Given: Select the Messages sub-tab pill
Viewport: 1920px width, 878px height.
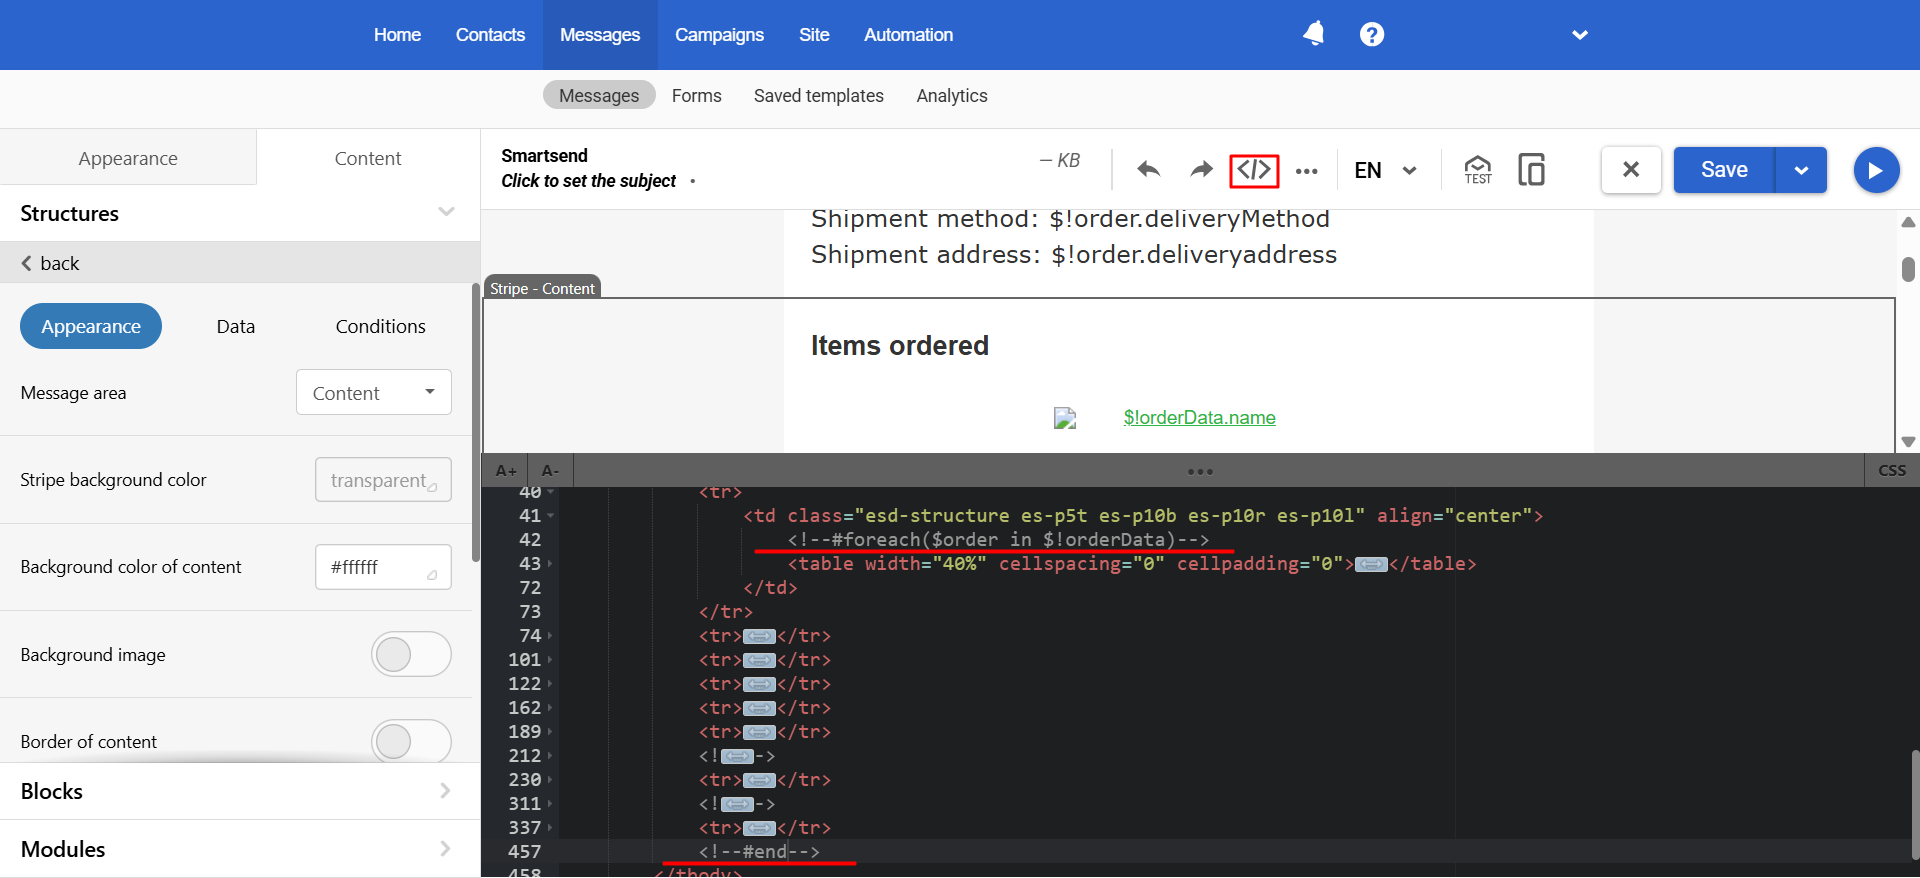Looking at the screenshot, I should pos(599,95).
